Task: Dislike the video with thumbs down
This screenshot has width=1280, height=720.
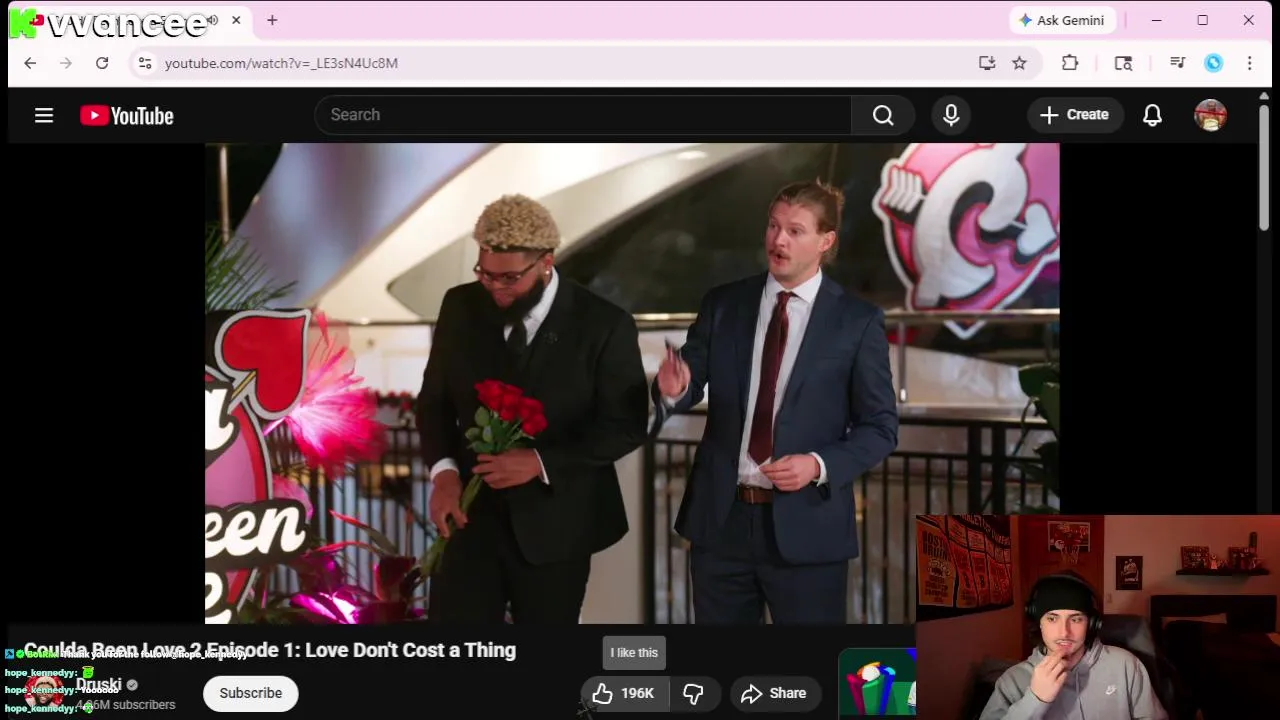Action: pos(693,693)
